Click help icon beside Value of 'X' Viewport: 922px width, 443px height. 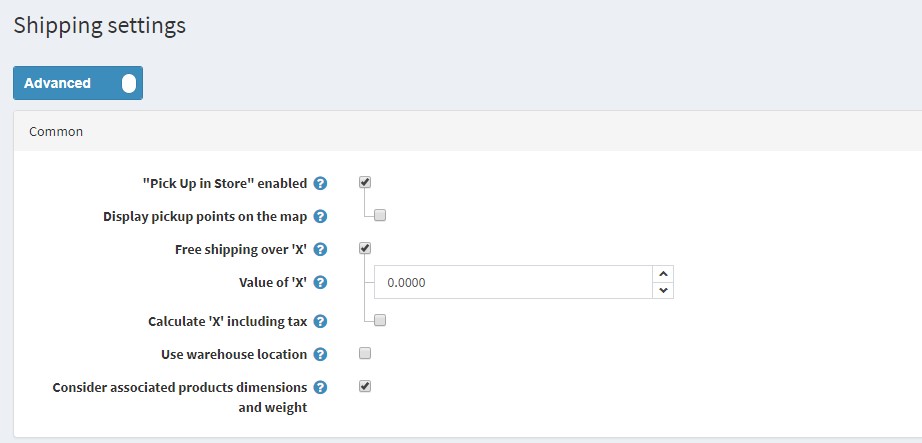click(320, 283)
